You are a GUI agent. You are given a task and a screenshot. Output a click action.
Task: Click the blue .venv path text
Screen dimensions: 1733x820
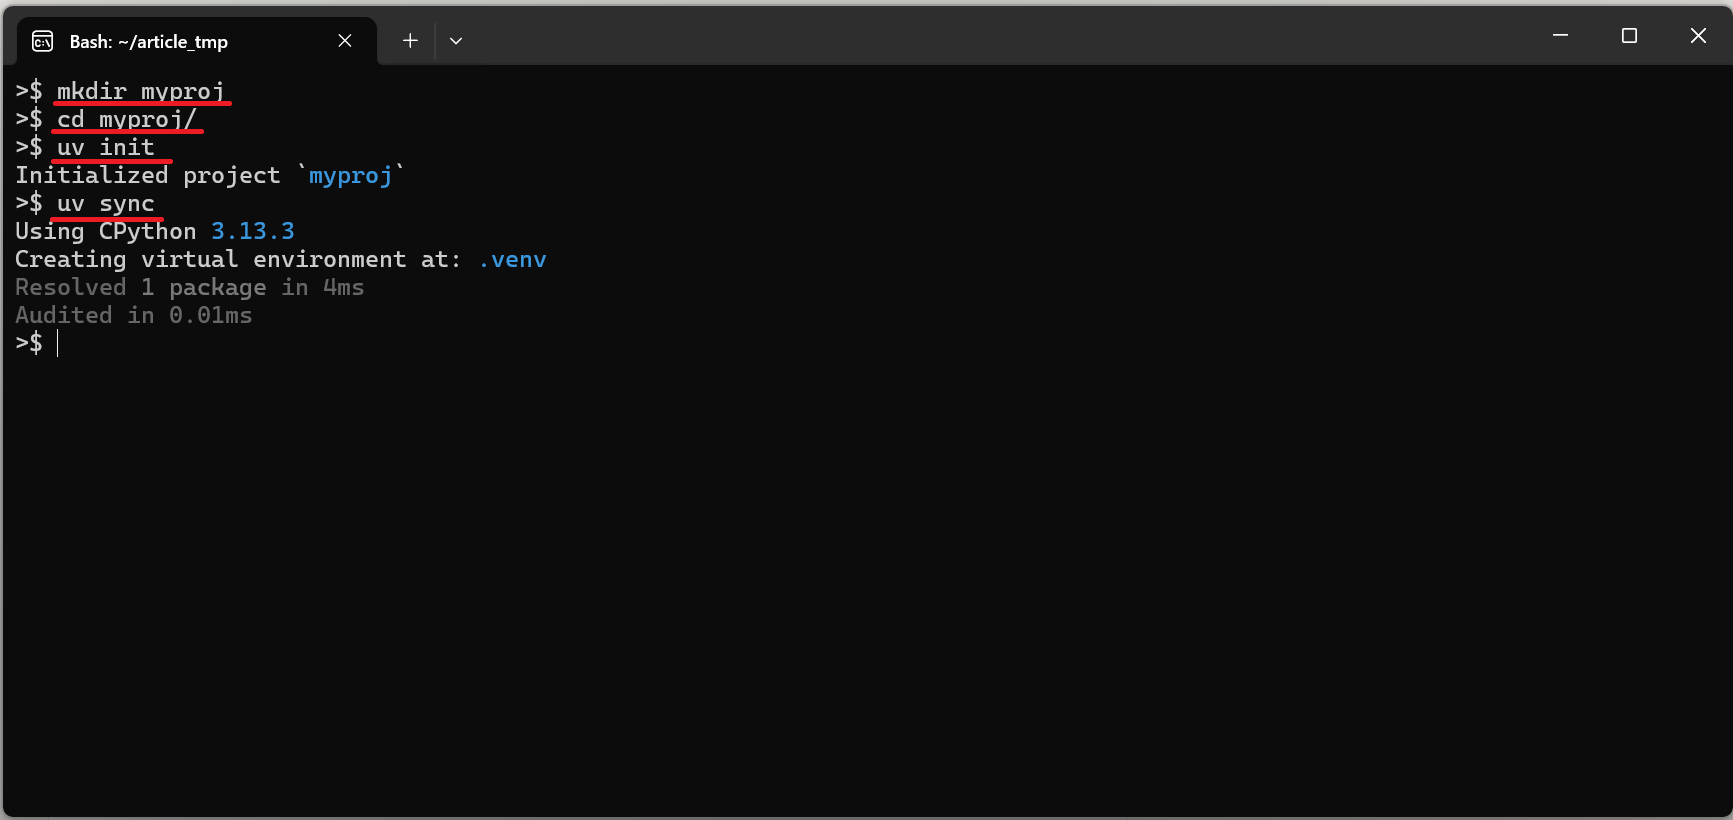513,259
